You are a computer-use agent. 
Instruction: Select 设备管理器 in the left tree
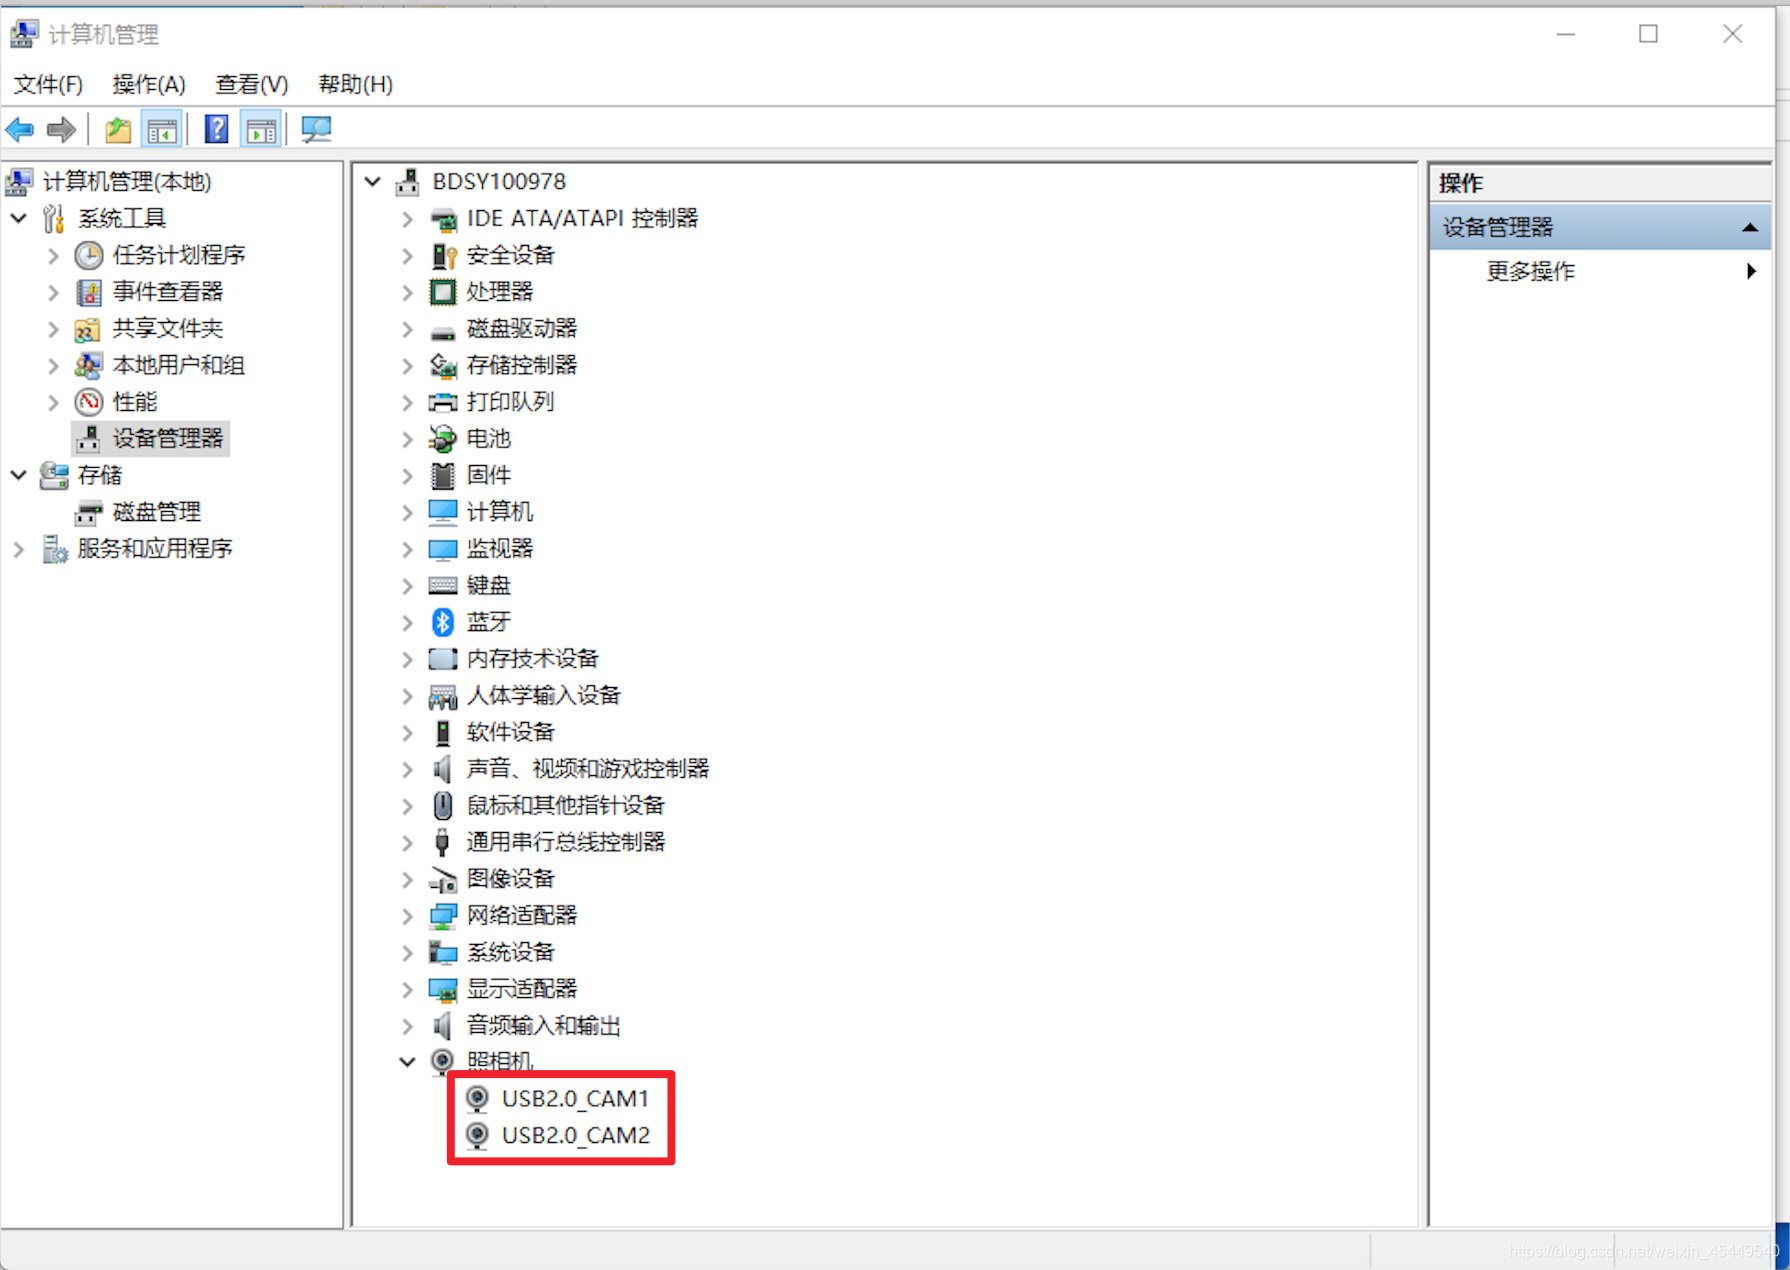tap(167, 438)
